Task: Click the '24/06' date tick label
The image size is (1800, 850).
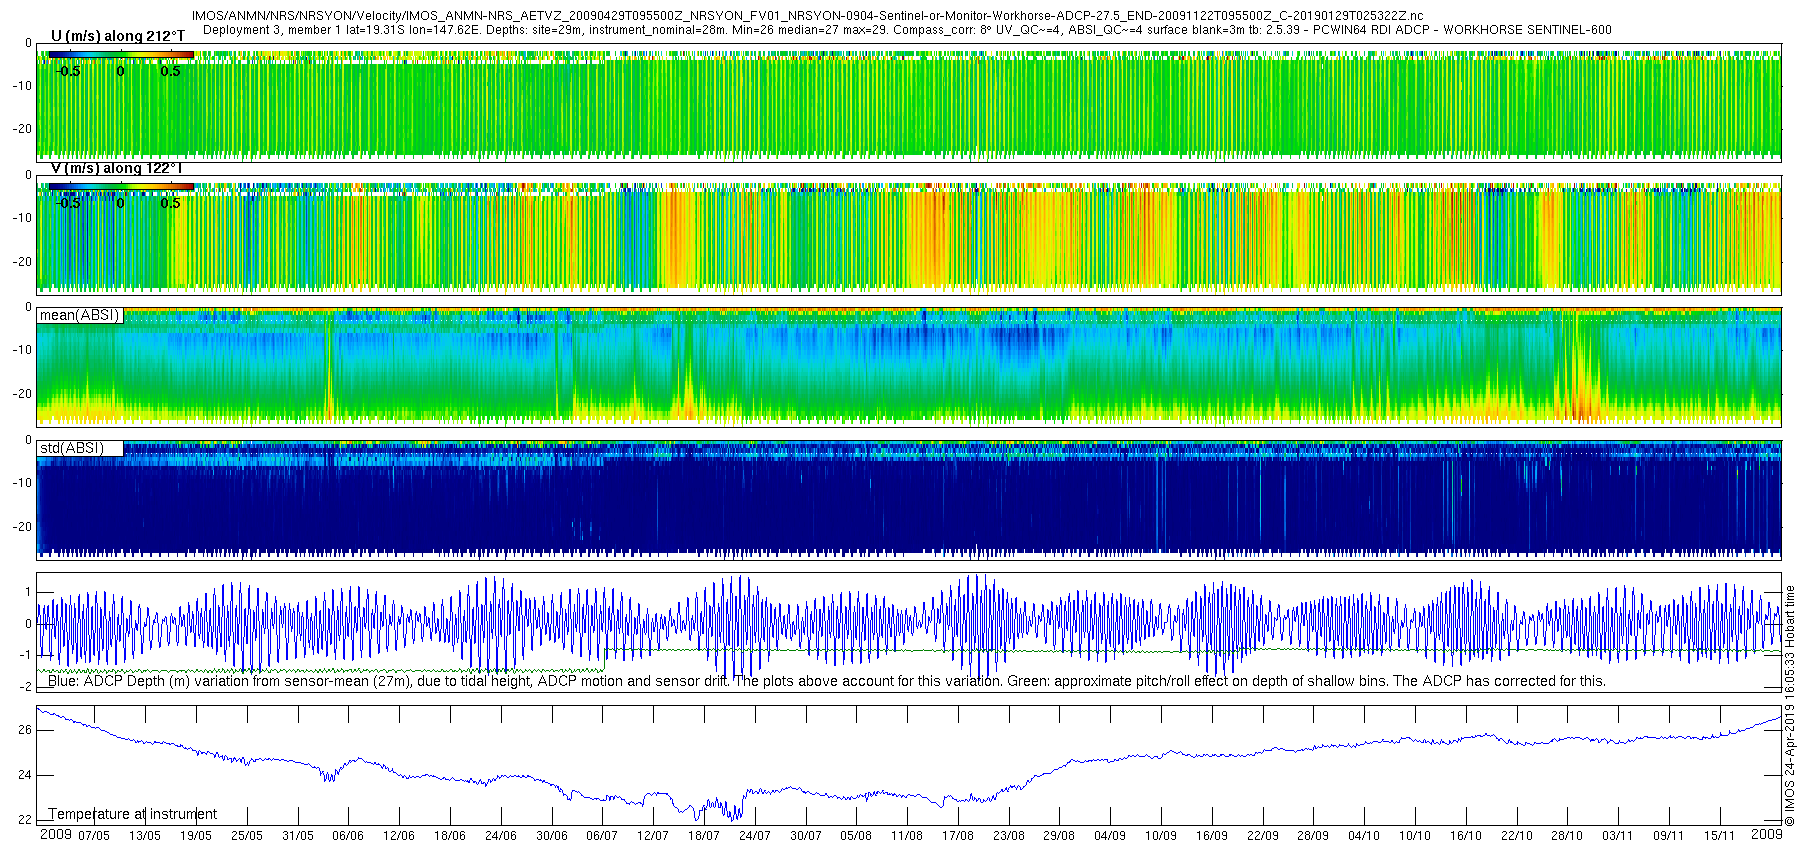Action: pos(501,836)
